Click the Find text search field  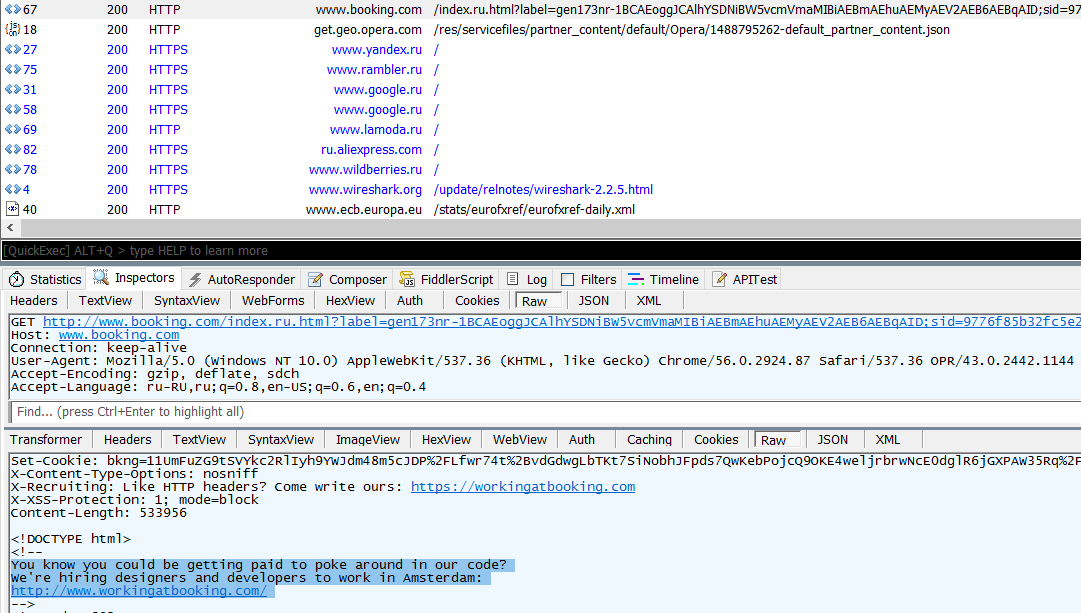point(540,412)
